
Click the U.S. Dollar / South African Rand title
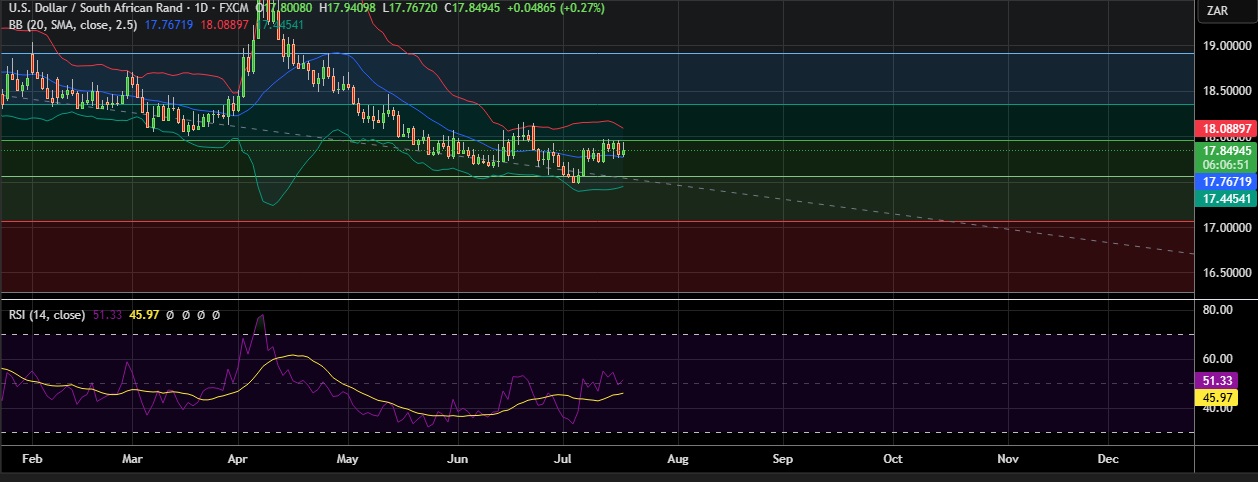(x=96, y=7)
